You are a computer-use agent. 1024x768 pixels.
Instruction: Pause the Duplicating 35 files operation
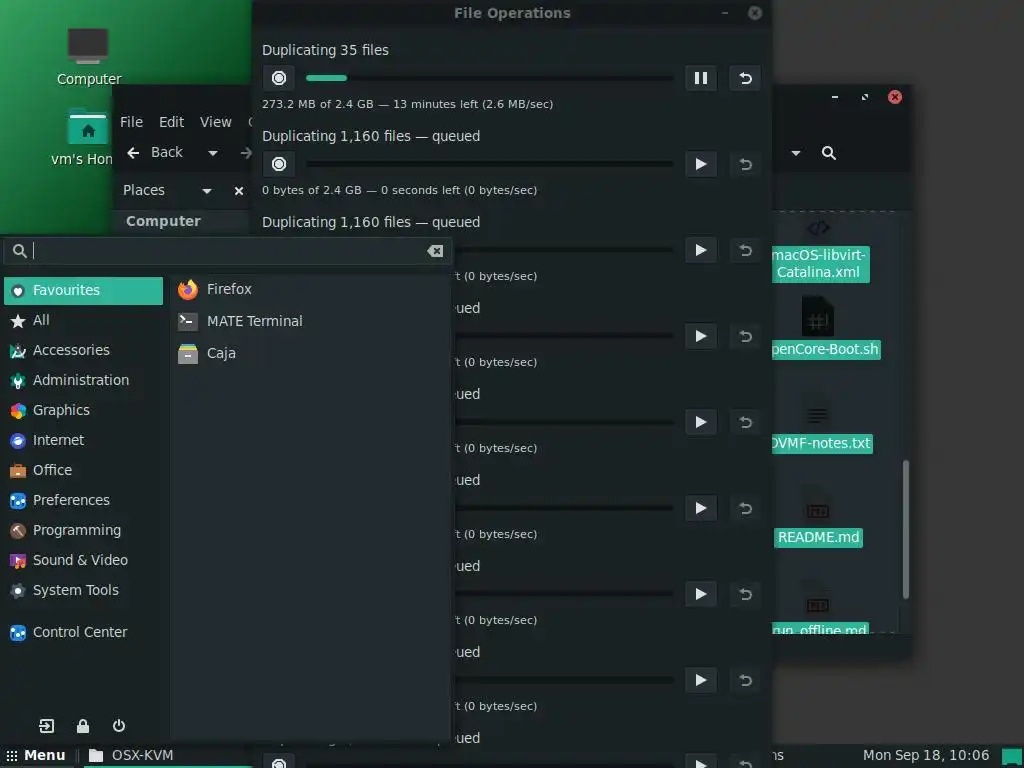click(701, 78)
